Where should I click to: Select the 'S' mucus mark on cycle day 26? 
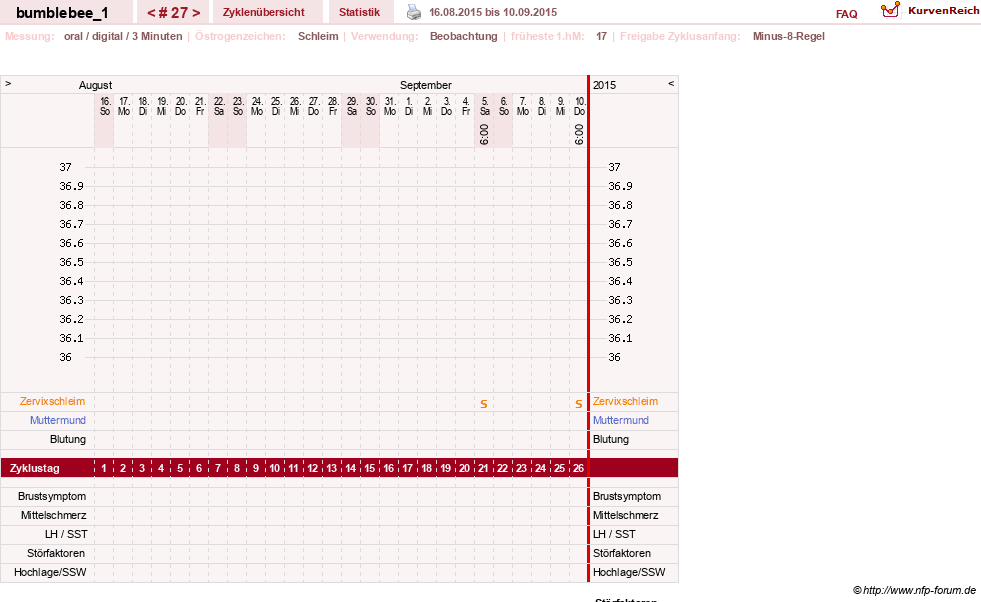[x=579, y=404]
